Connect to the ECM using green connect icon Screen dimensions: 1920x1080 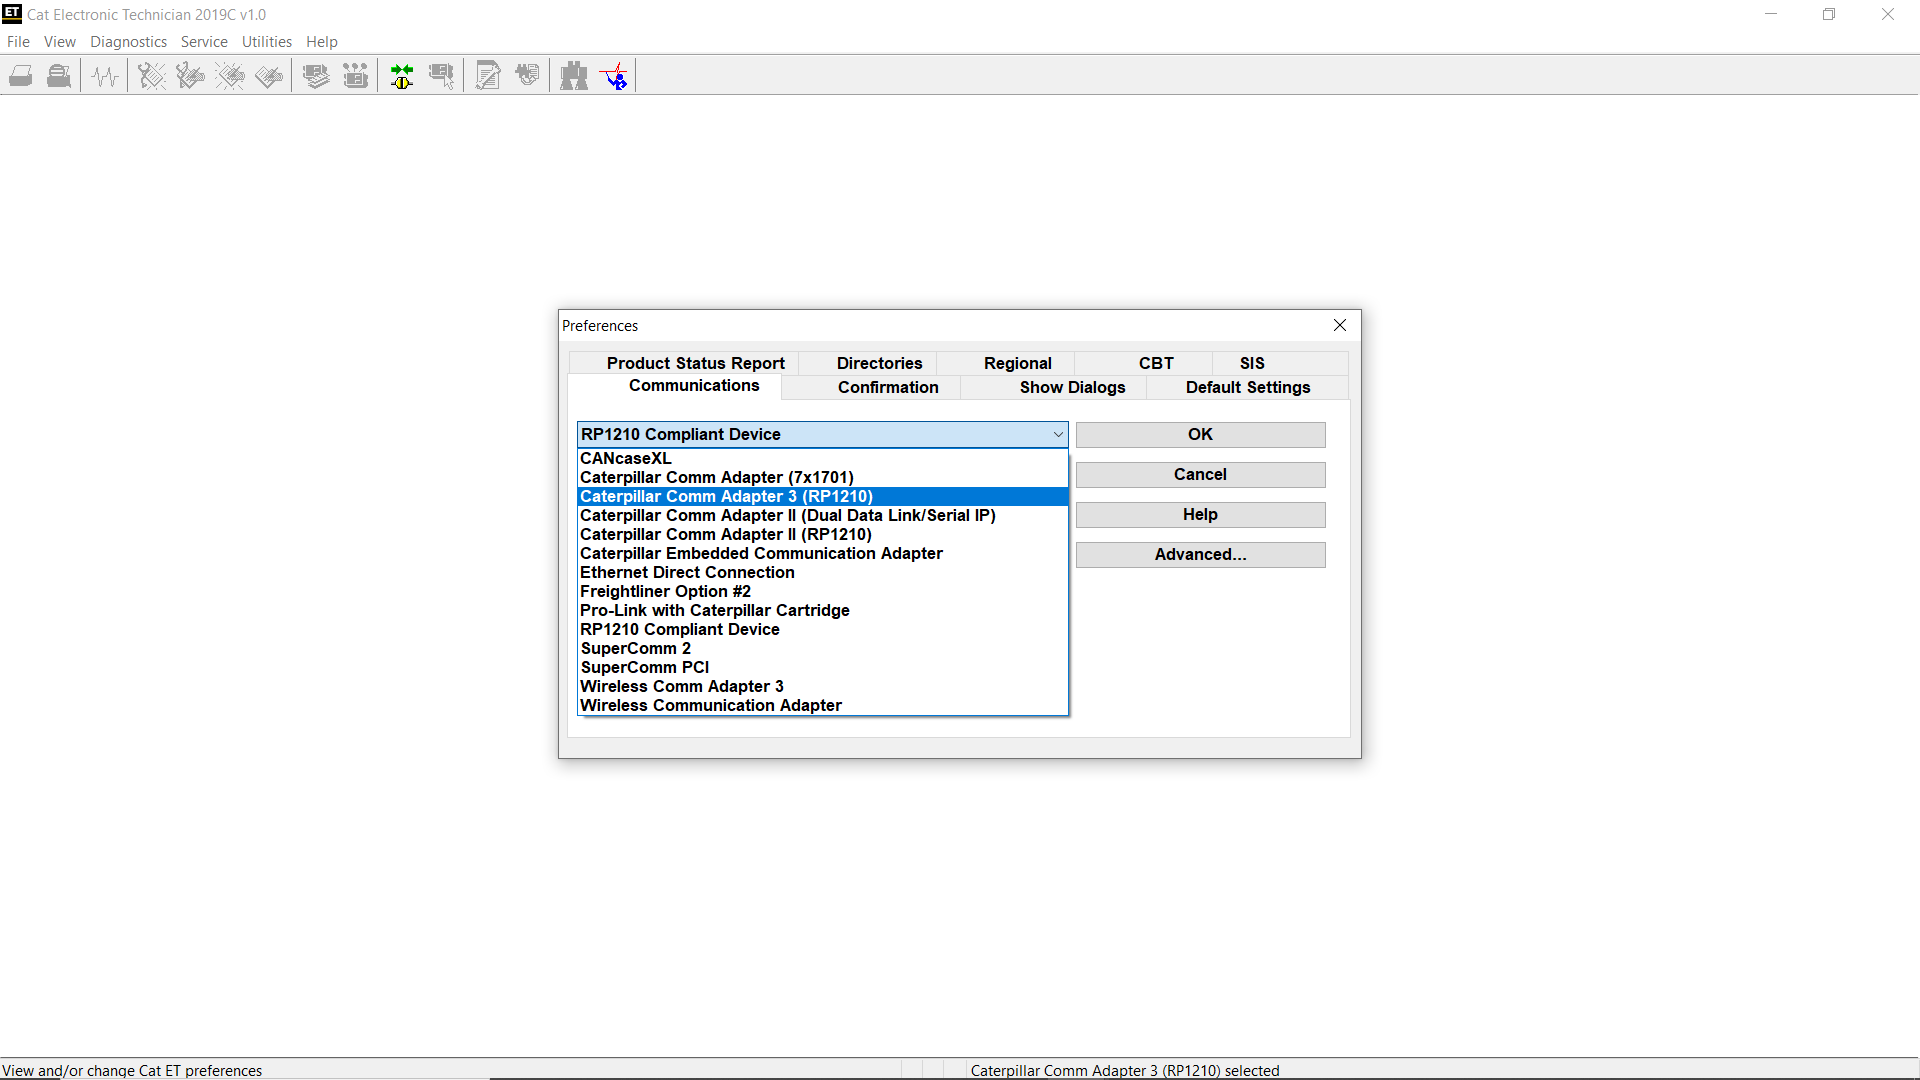(x=401, y=75)
